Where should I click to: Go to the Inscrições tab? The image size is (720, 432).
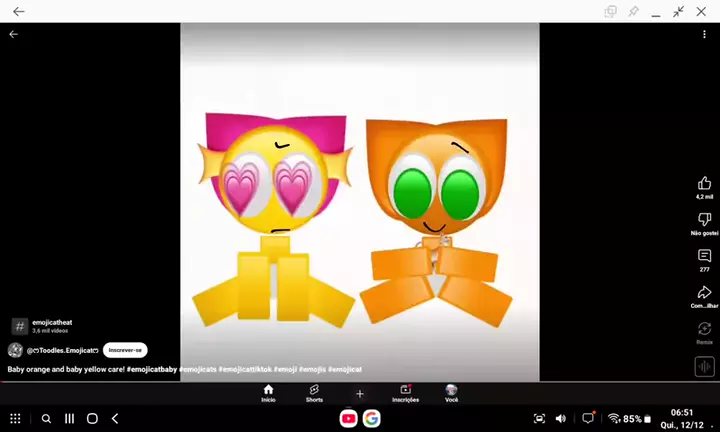tap(405, 393)
